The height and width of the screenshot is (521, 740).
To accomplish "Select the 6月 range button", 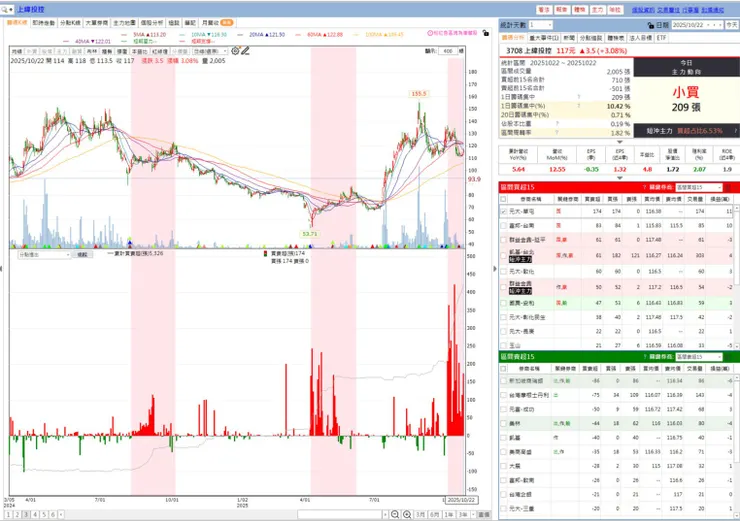I will pos(435,515).
